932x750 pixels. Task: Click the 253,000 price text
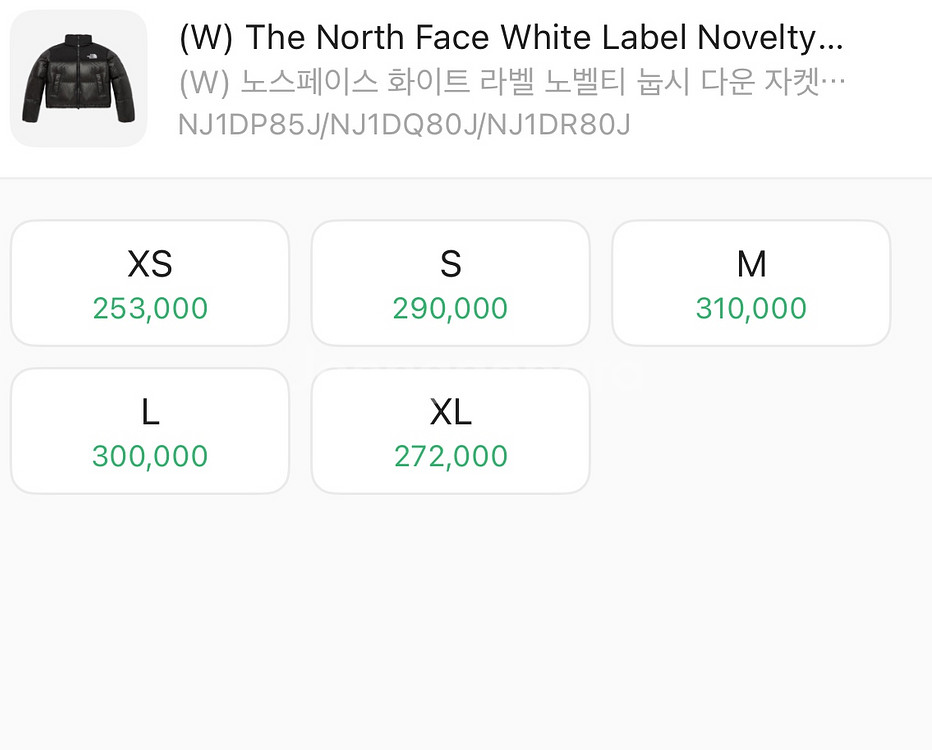150,308
